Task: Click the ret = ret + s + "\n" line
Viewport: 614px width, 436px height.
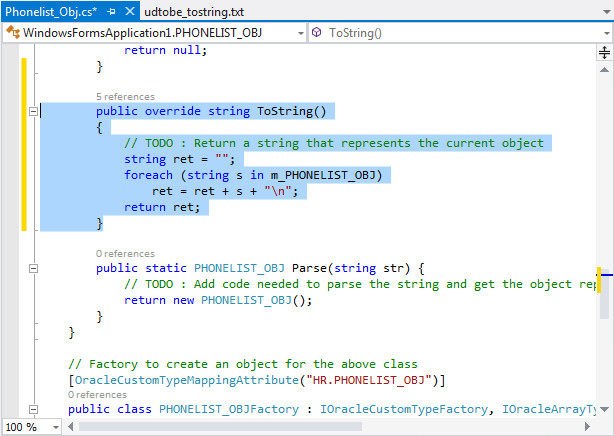Action: tap(225, 191)
